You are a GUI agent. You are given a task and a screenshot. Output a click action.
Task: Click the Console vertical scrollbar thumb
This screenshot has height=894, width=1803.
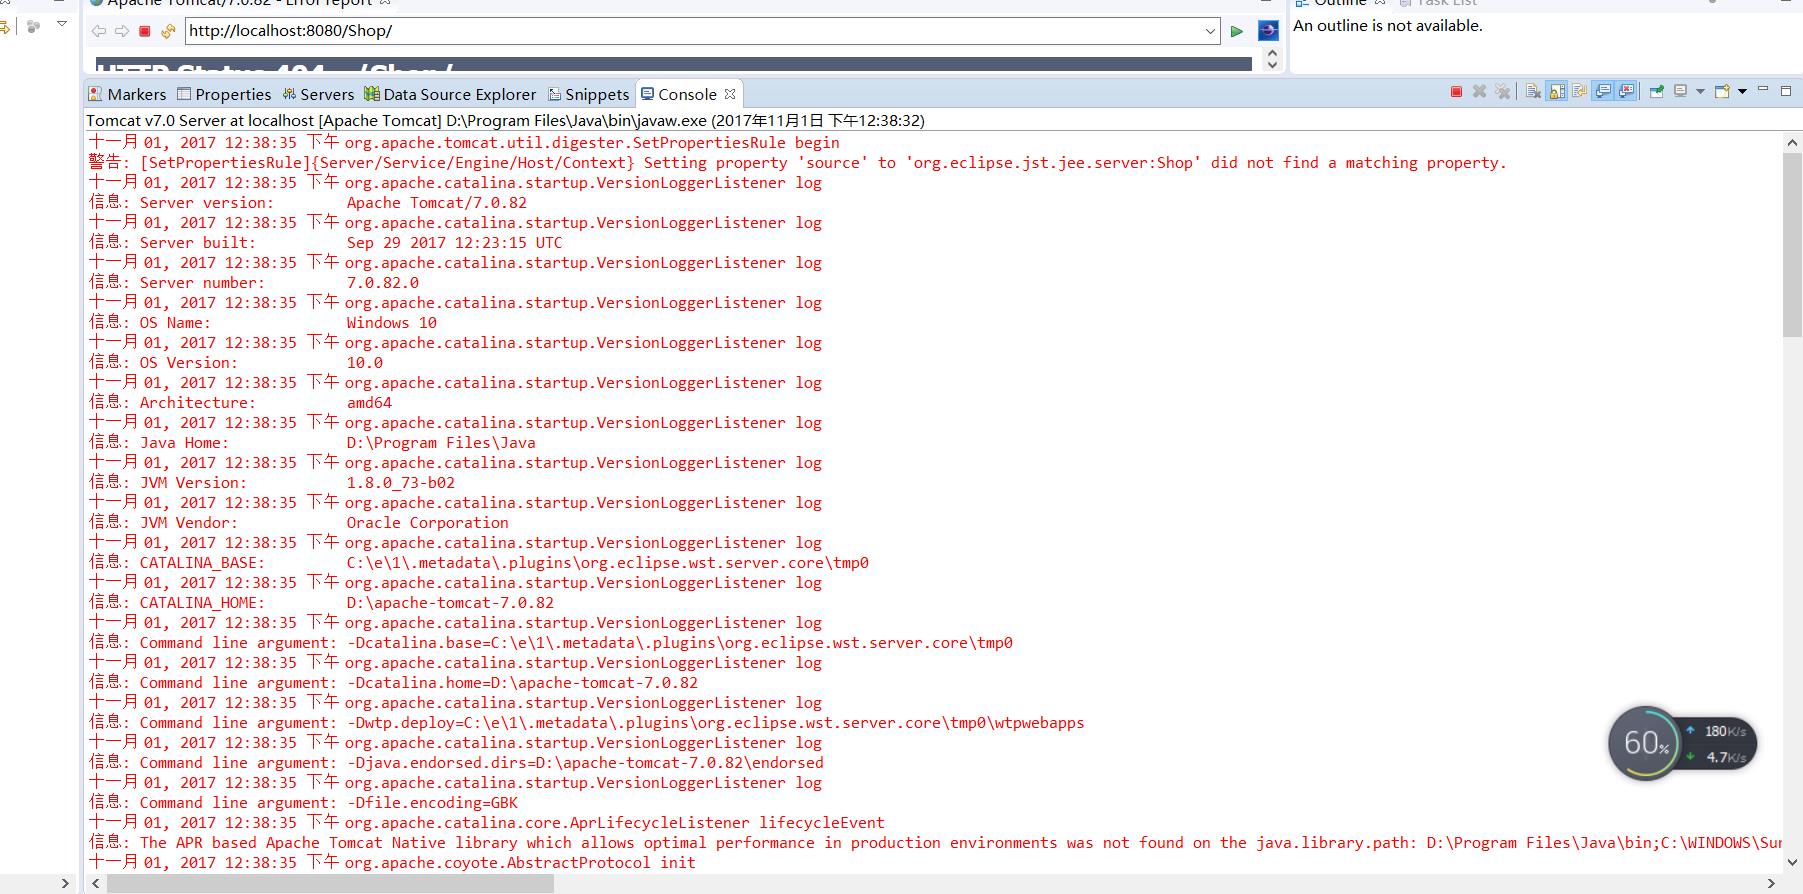click(1792, 245)
